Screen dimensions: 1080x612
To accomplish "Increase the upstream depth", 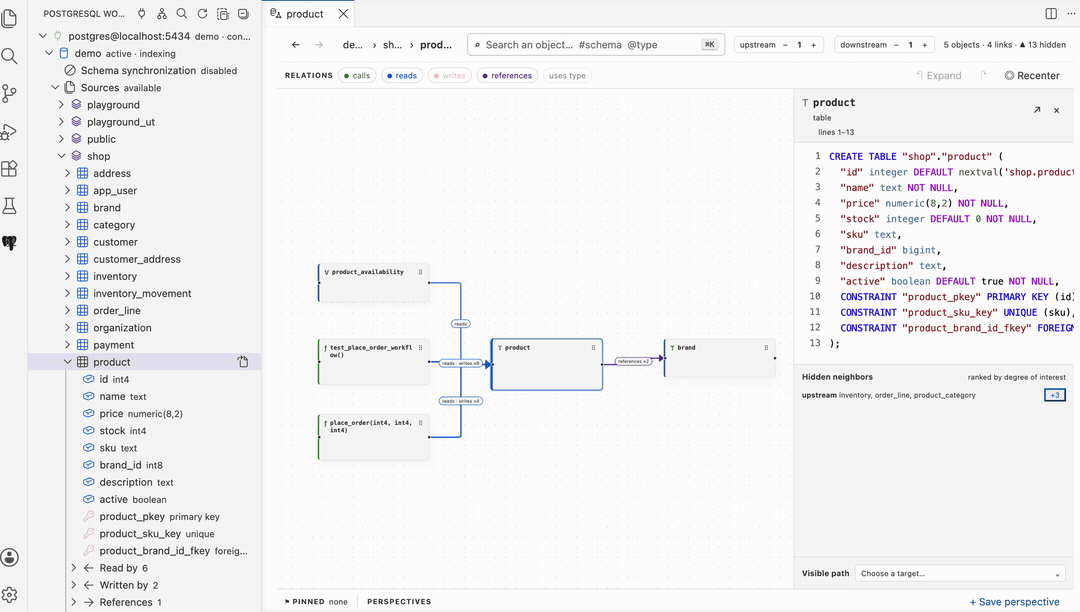I will click(813, 45).
